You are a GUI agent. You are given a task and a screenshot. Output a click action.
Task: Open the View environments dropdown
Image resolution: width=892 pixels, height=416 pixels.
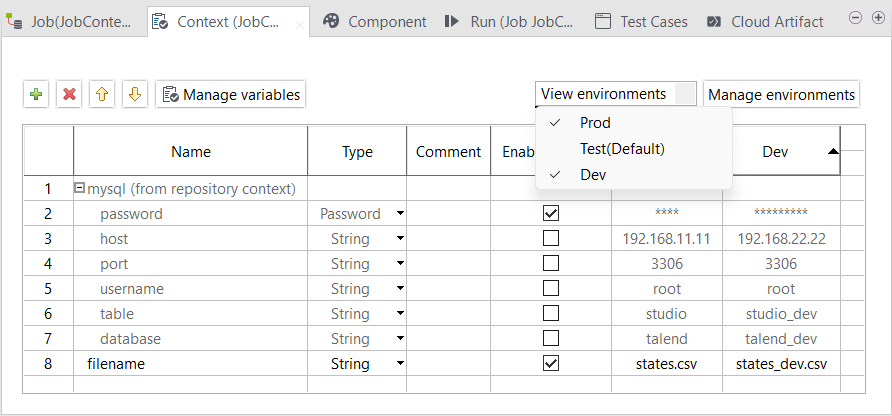[615, 94]
